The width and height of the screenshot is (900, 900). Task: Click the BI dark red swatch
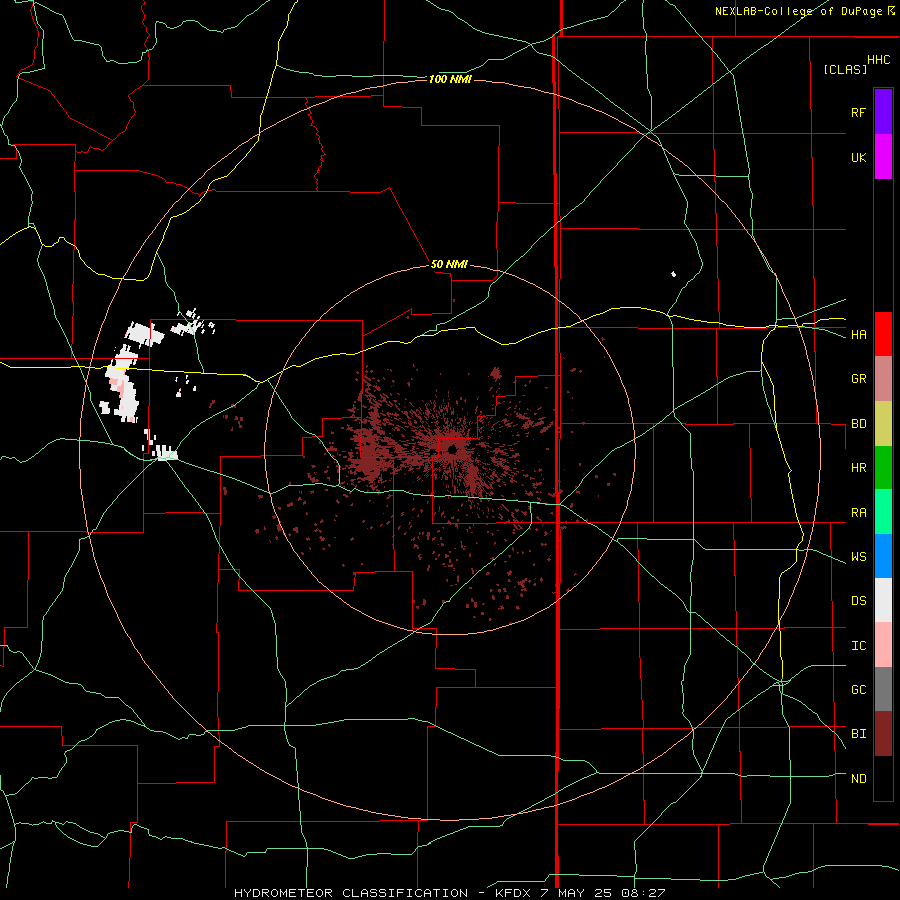883,734
